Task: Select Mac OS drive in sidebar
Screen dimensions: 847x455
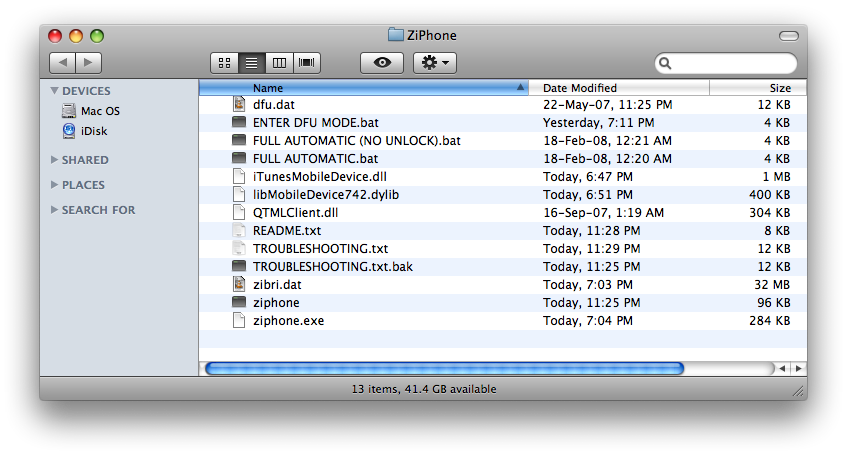Action: (99, 111)
